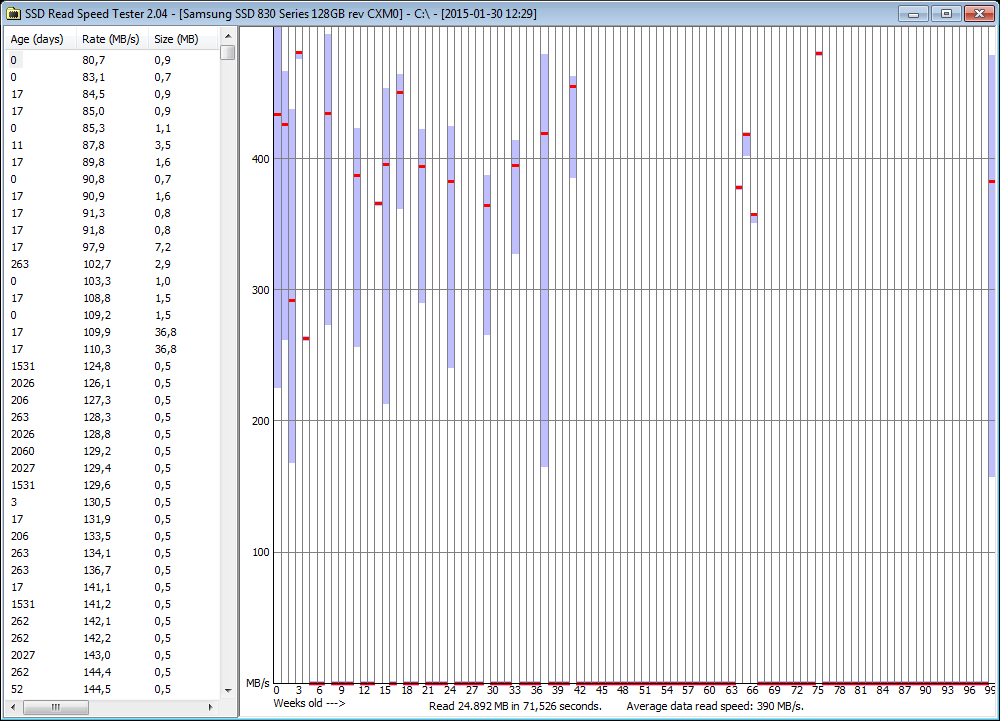Select the row with rate 103,3

(x=112, y=281)
